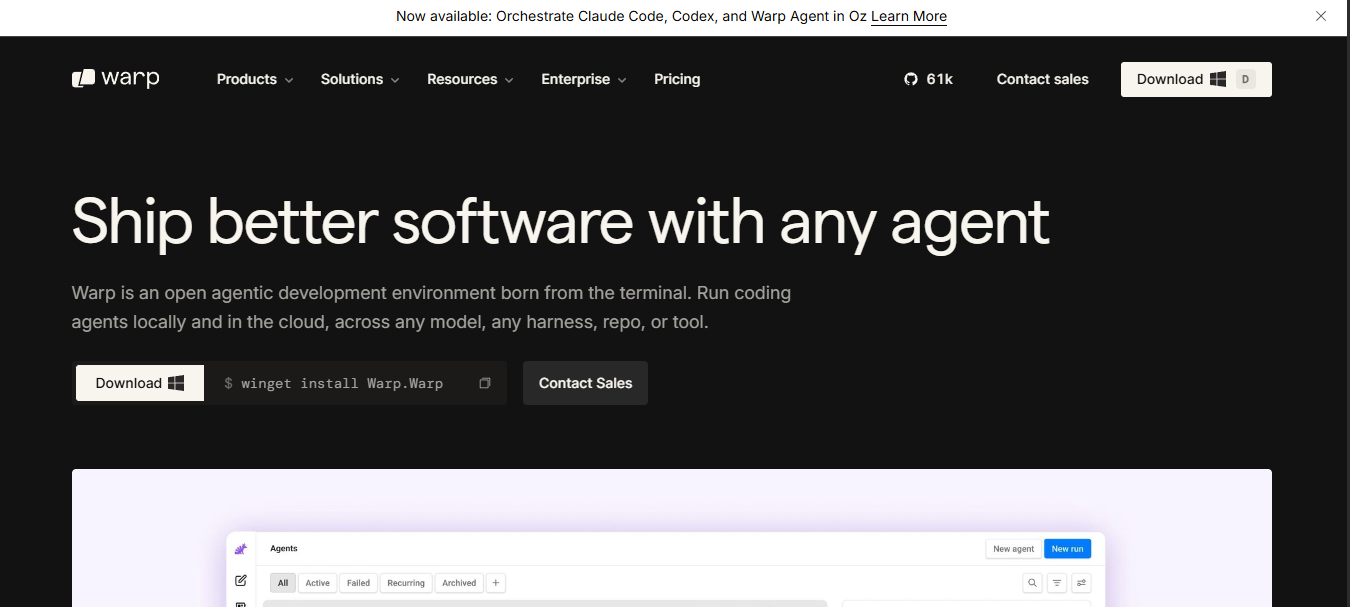Follow the Learn More link in the banner
This screenshot has height=607, width=1350.
click(x=909, y=16)
